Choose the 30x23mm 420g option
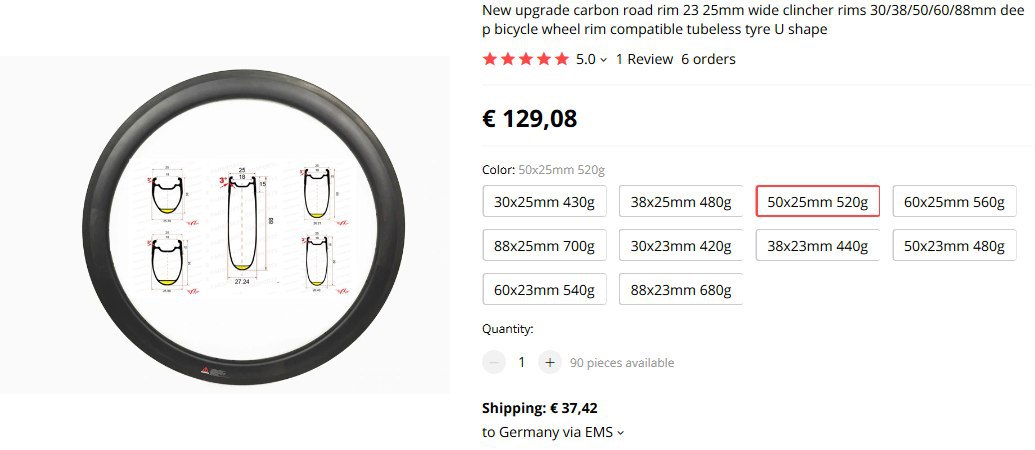The width and height of the screenshot is (1035, 450). (x=681, y=245)
